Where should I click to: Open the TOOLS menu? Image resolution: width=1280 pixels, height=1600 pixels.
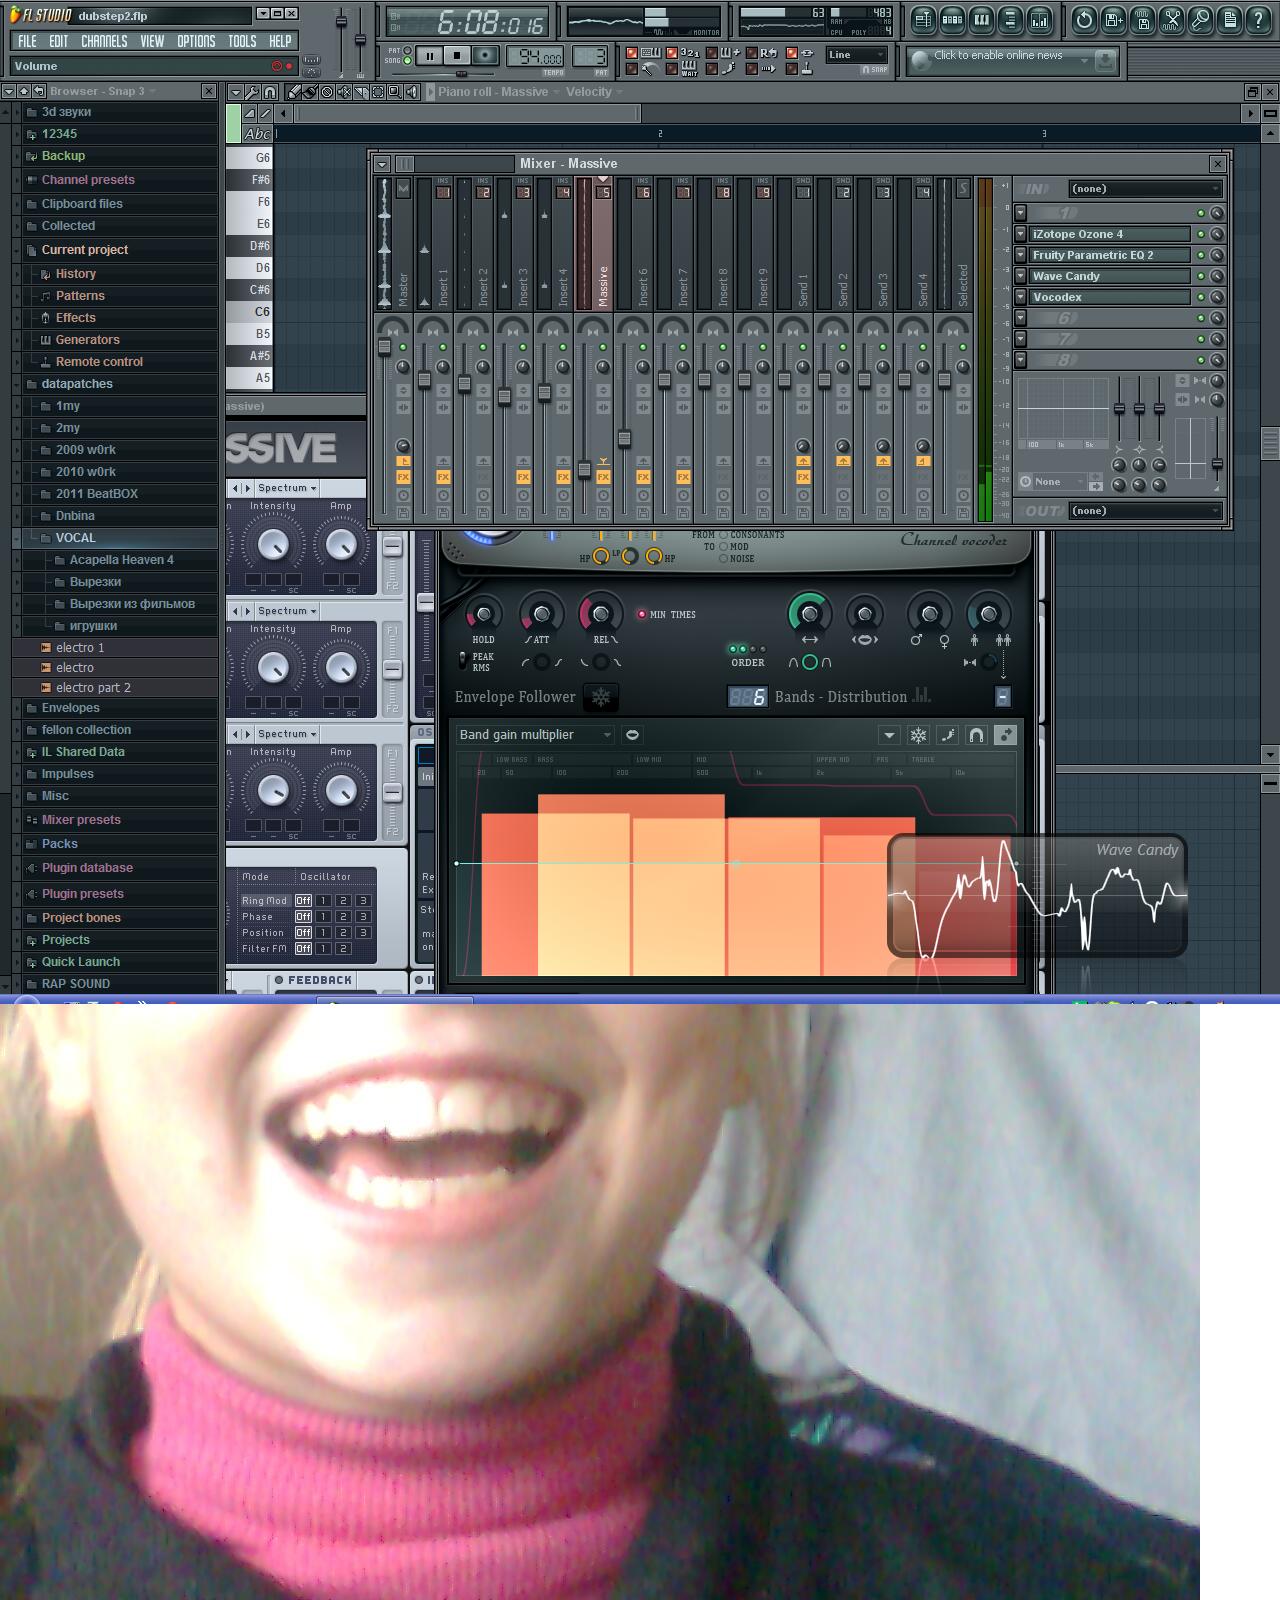[x=242, y=41]
